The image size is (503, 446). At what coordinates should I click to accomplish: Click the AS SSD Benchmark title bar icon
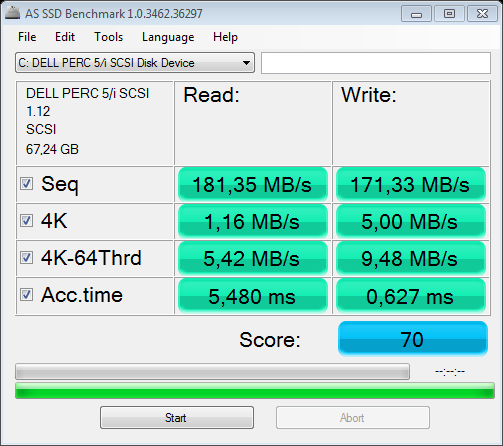[12, 13]
